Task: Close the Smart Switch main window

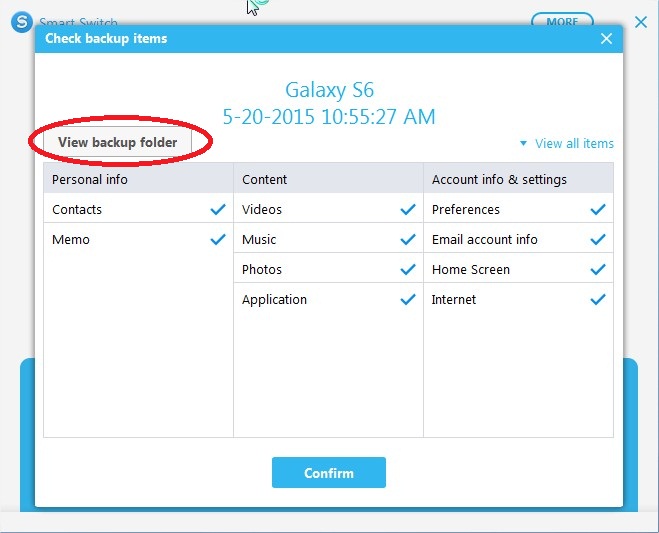Action: pos(641,22)
